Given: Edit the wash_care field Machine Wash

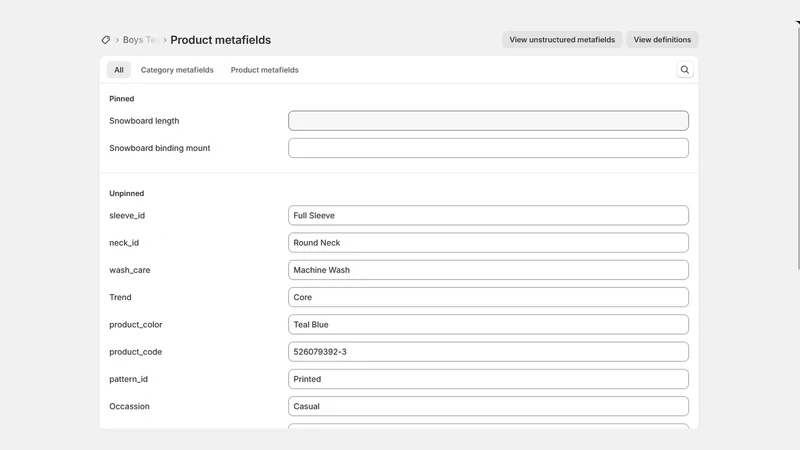Looking at the screenshot, I should (488, 270).
